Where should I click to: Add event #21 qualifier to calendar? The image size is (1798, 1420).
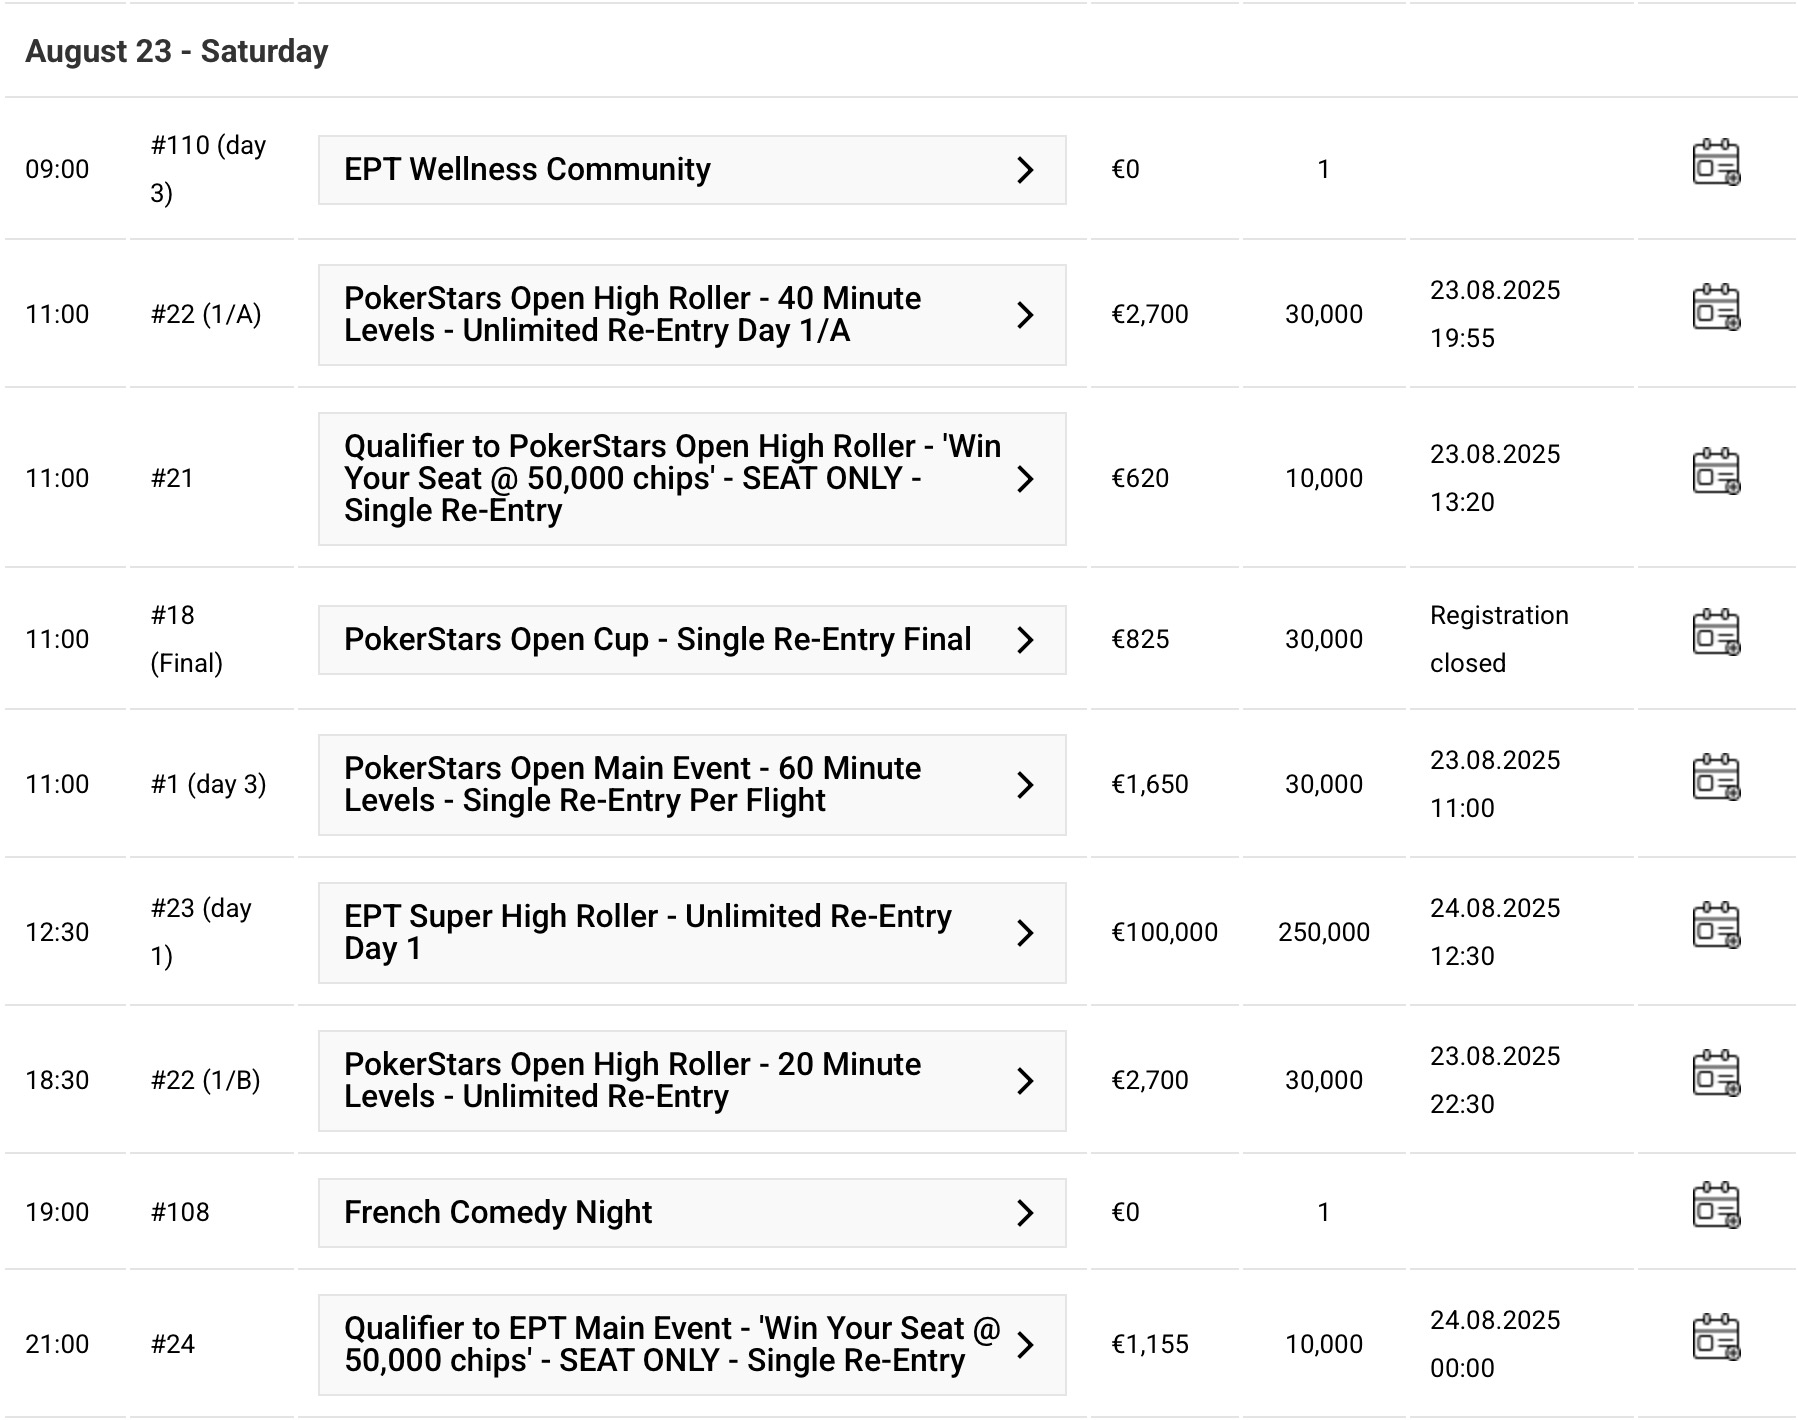click(x=1715, y=472)
